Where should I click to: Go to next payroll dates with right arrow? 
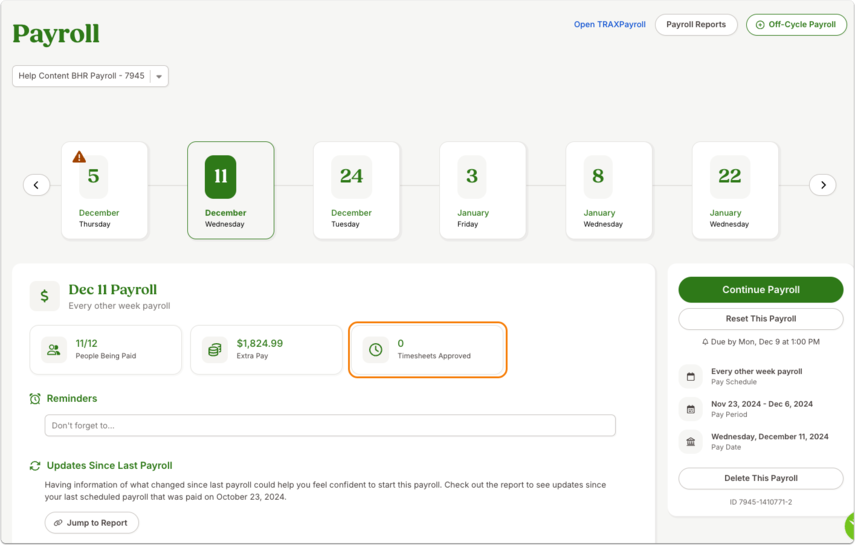[823, 185]
